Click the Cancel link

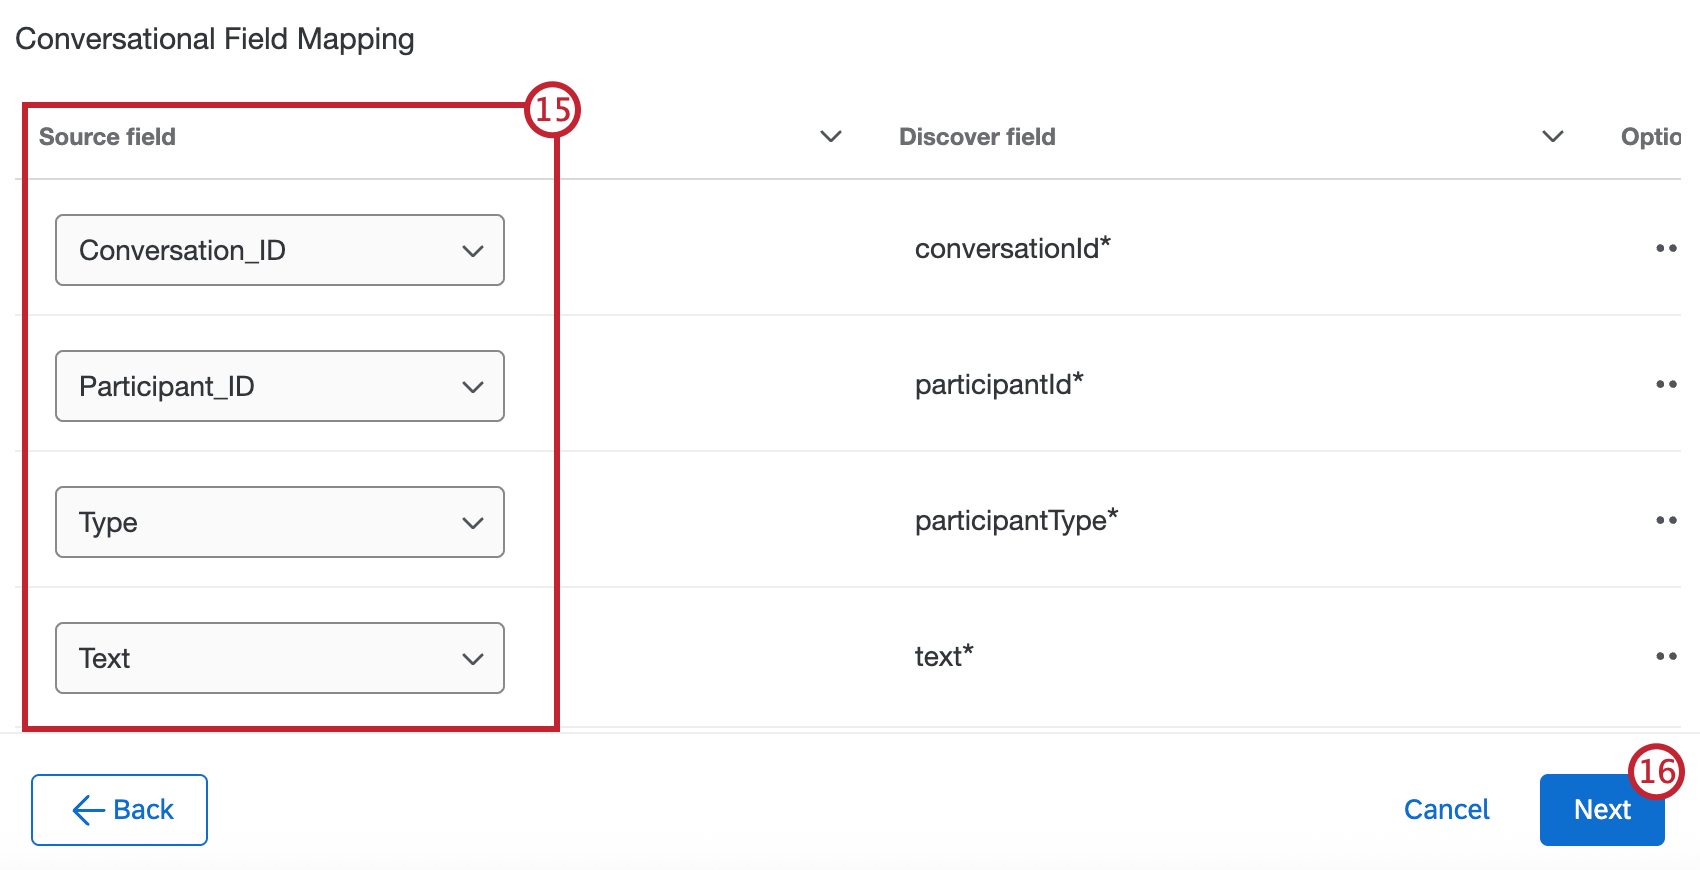coord(1446,809)
